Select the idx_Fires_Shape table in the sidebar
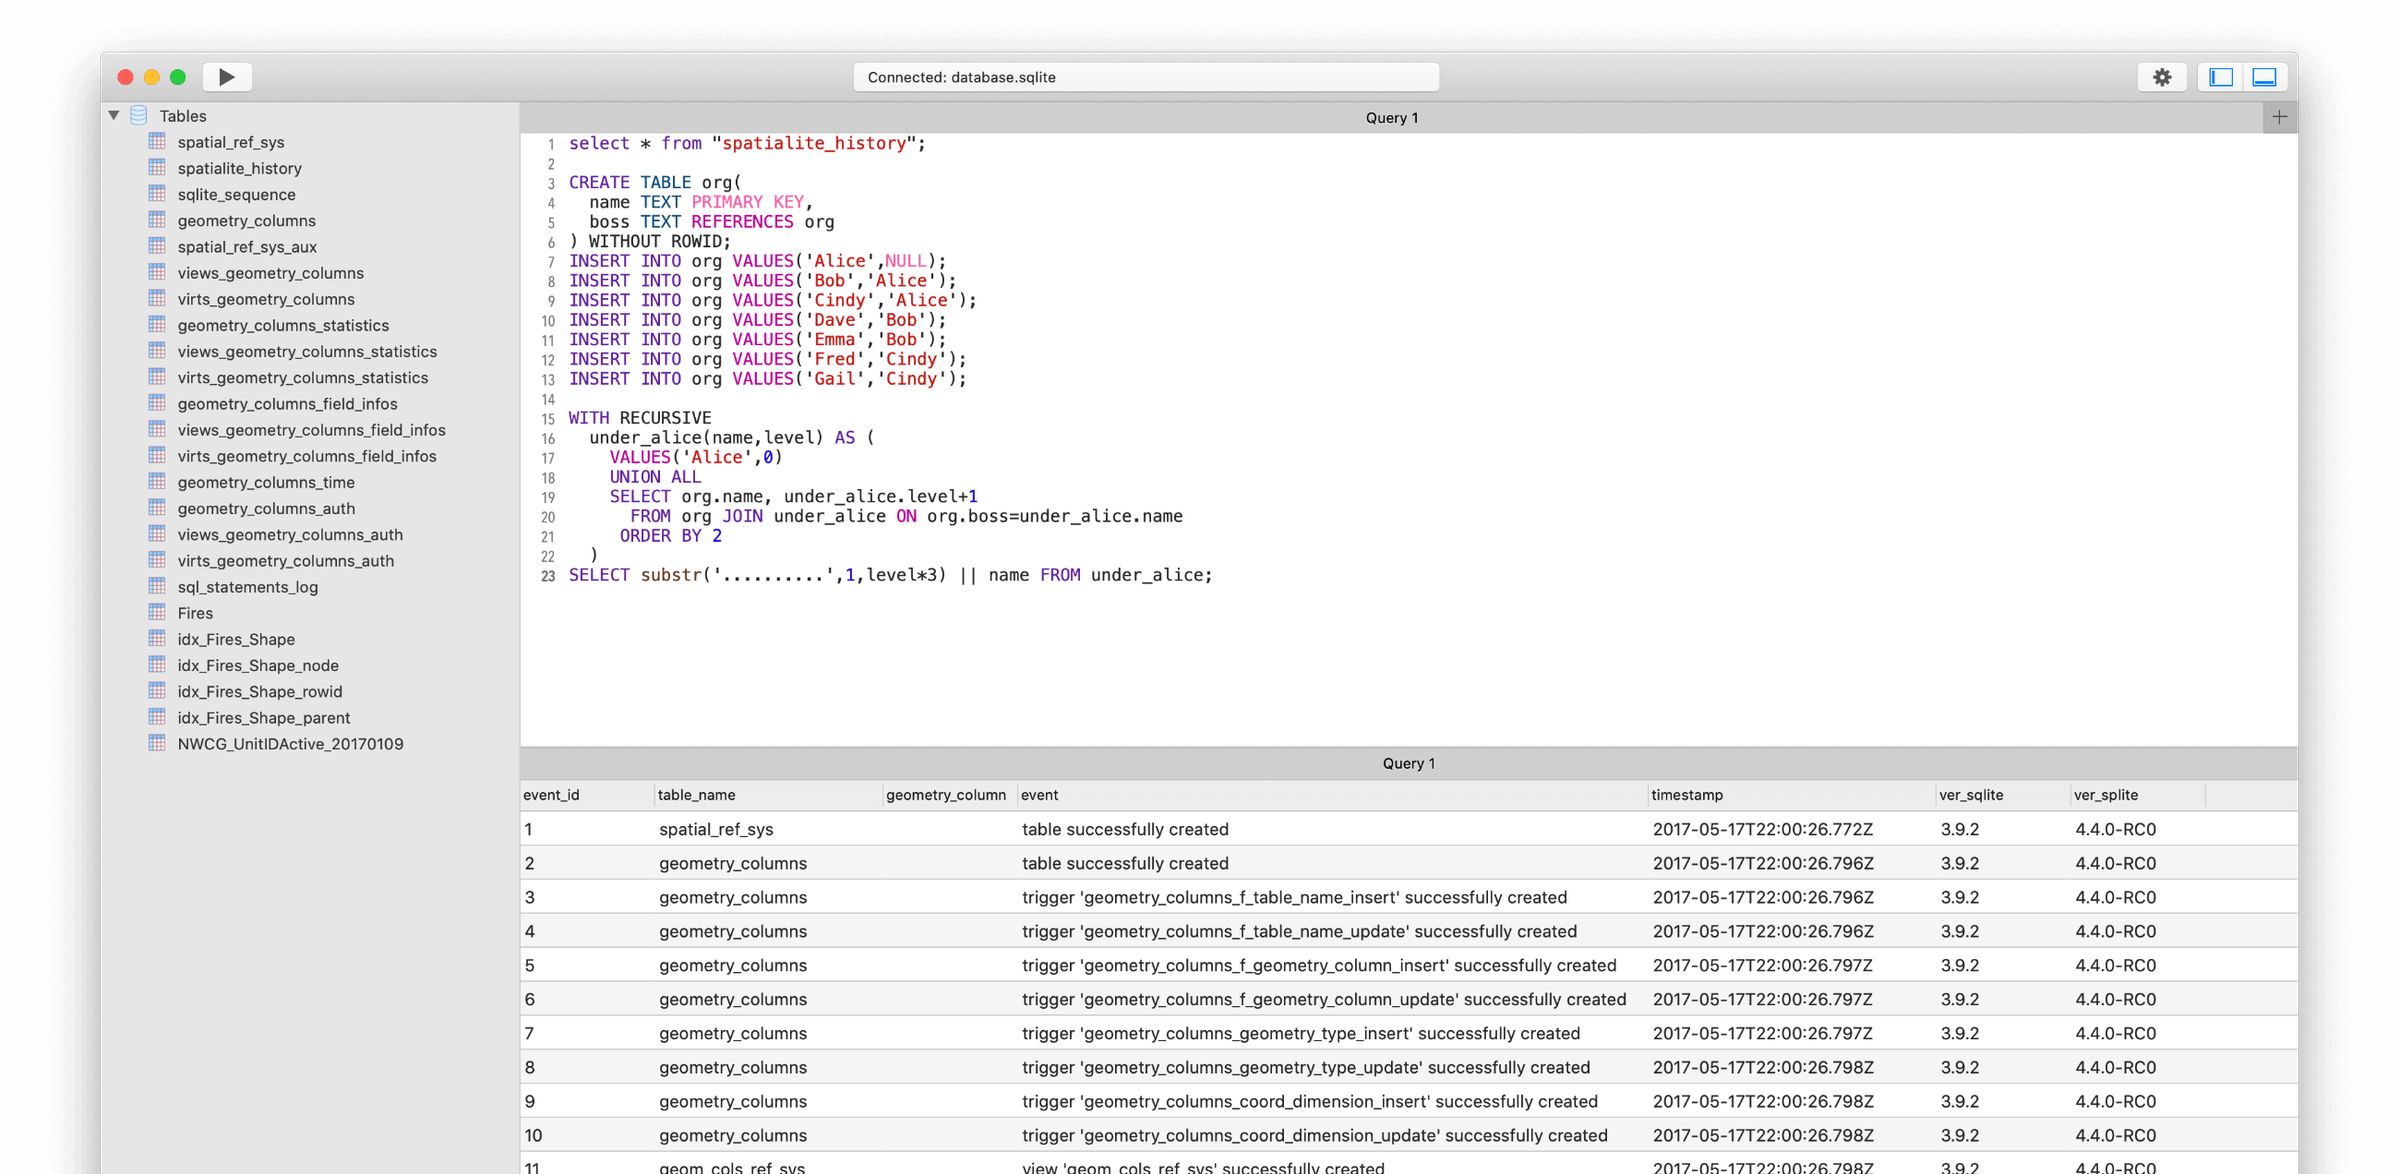The height and width of the screenshot is (1174, 2400). [236, 639]
